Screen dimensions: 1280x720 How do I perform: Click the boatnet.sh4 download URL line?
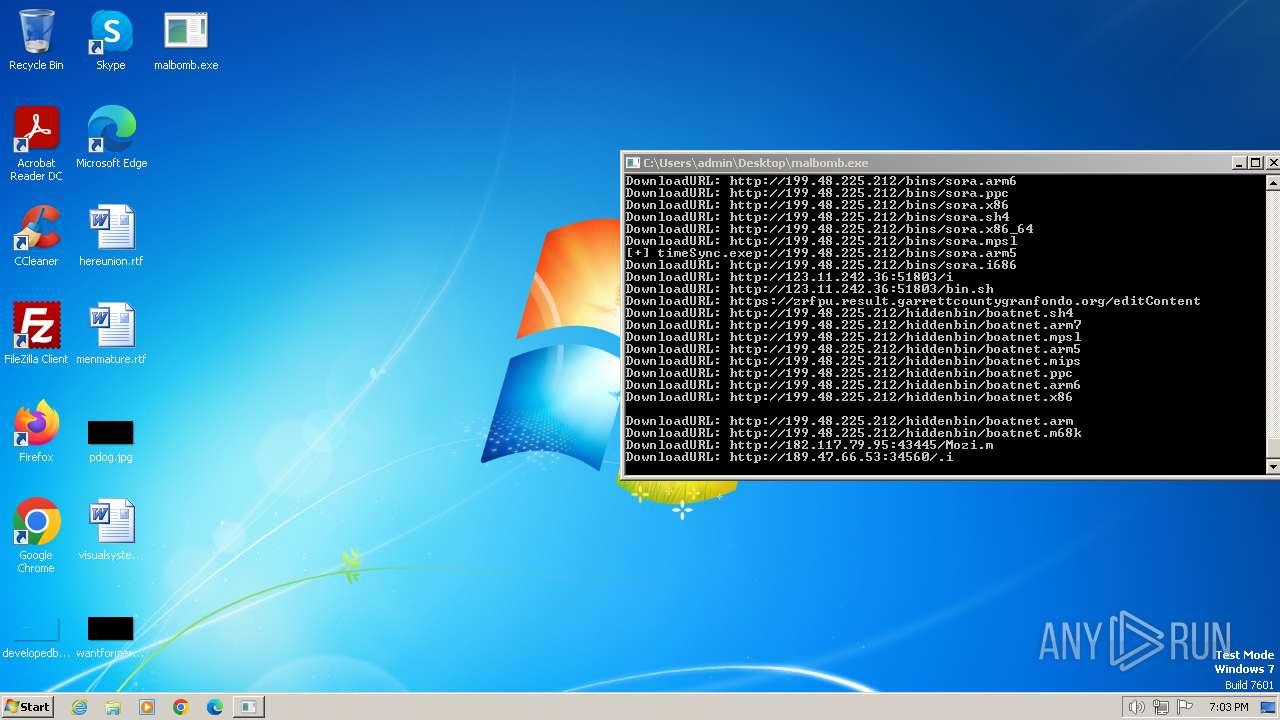[x=849, y=313]
